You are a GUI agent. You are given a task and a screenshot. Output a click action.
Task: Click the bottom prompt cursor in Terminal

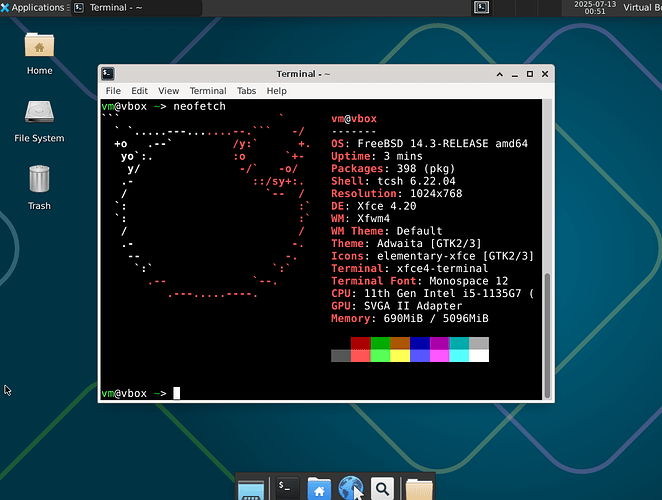pyautogui.click(x=176, y=393)
